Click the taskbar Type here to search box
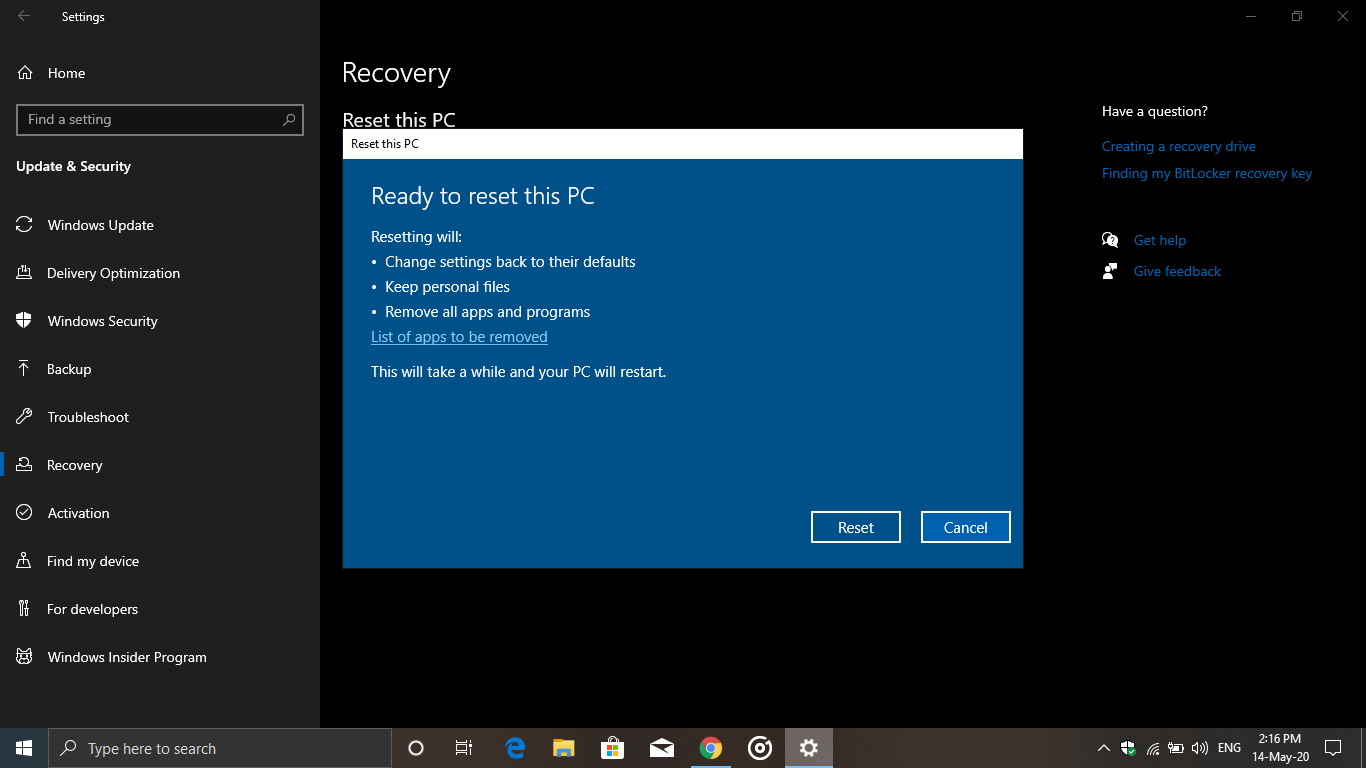The height and width of the screenshot is (768, 1366). coord(220,748)
